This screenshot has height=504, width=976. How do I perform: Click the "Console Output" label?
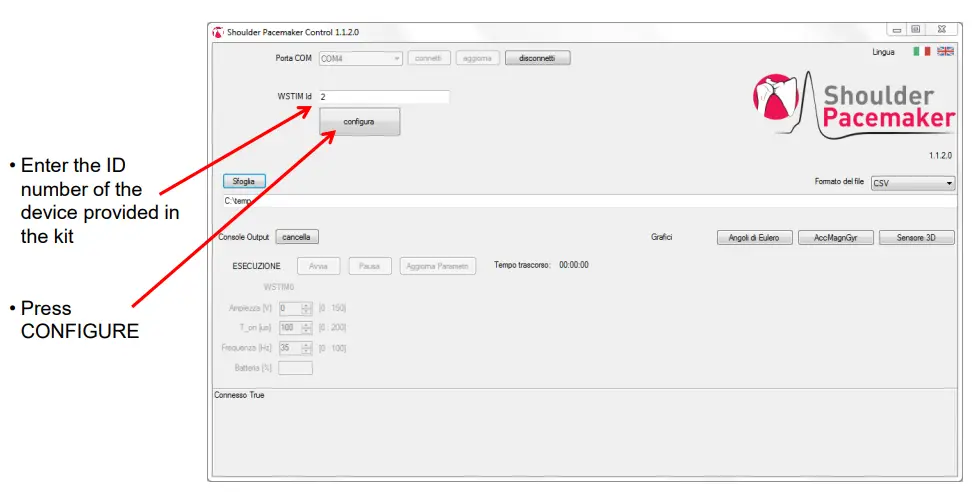pyautogui.click(x=243, y=237)
